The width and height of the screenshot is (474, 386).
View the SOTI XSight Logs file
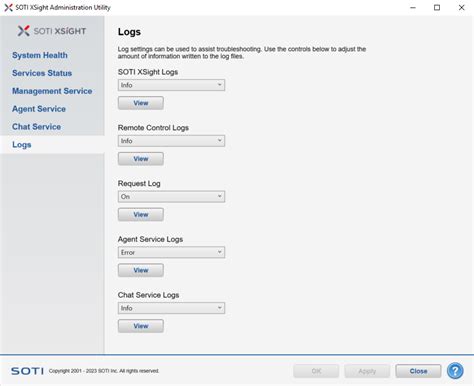(x=141, y=103)
